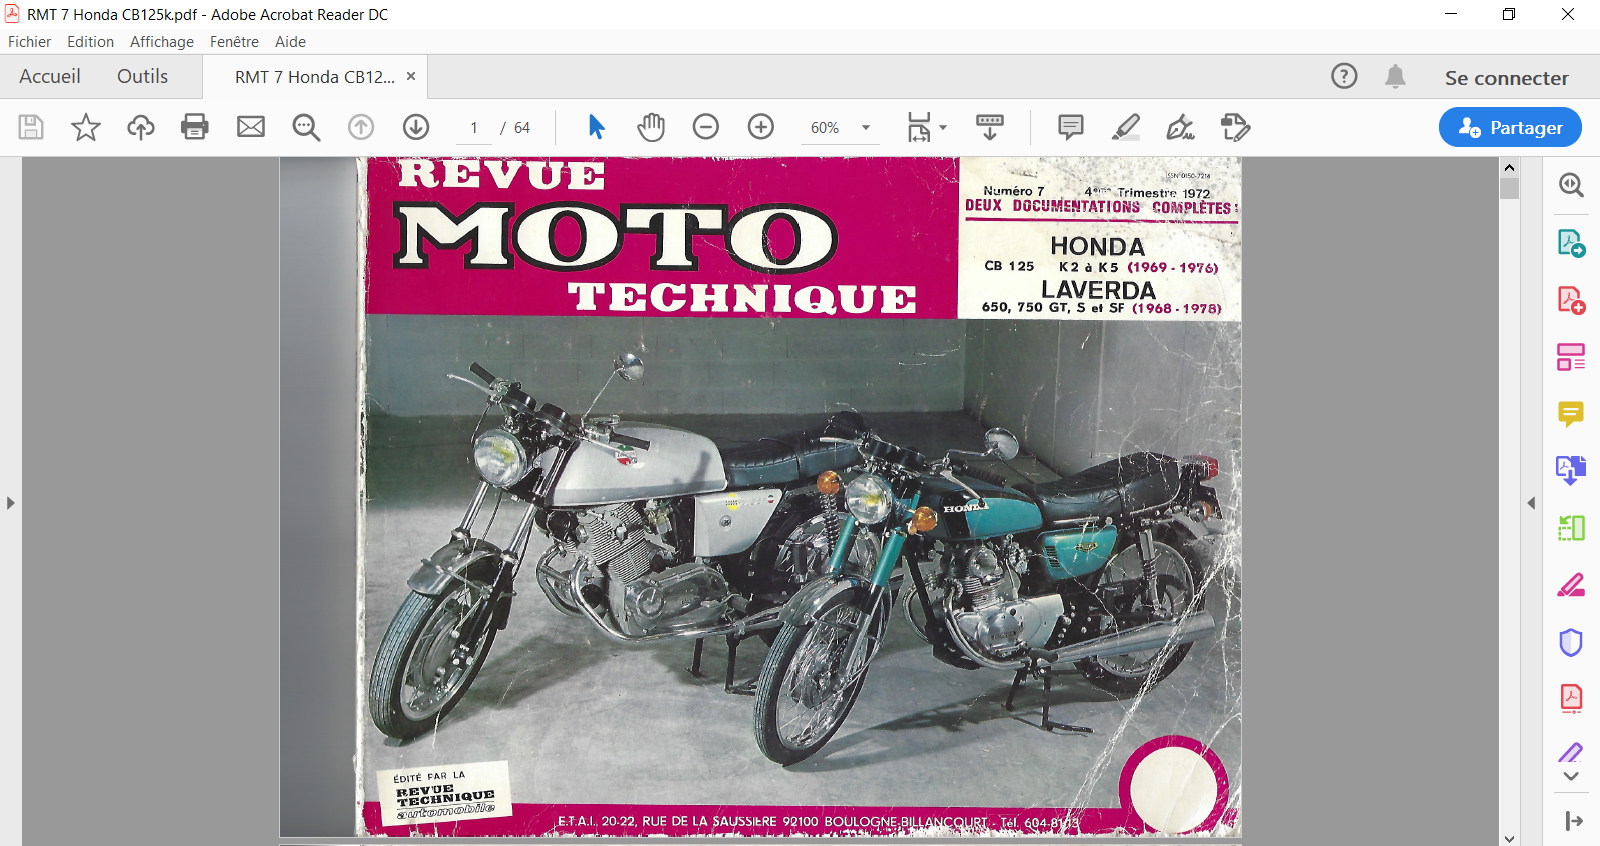Collapse the right tools pane arrow
The height and width of the screenshot is (846, 1600).
(1531, 503)
